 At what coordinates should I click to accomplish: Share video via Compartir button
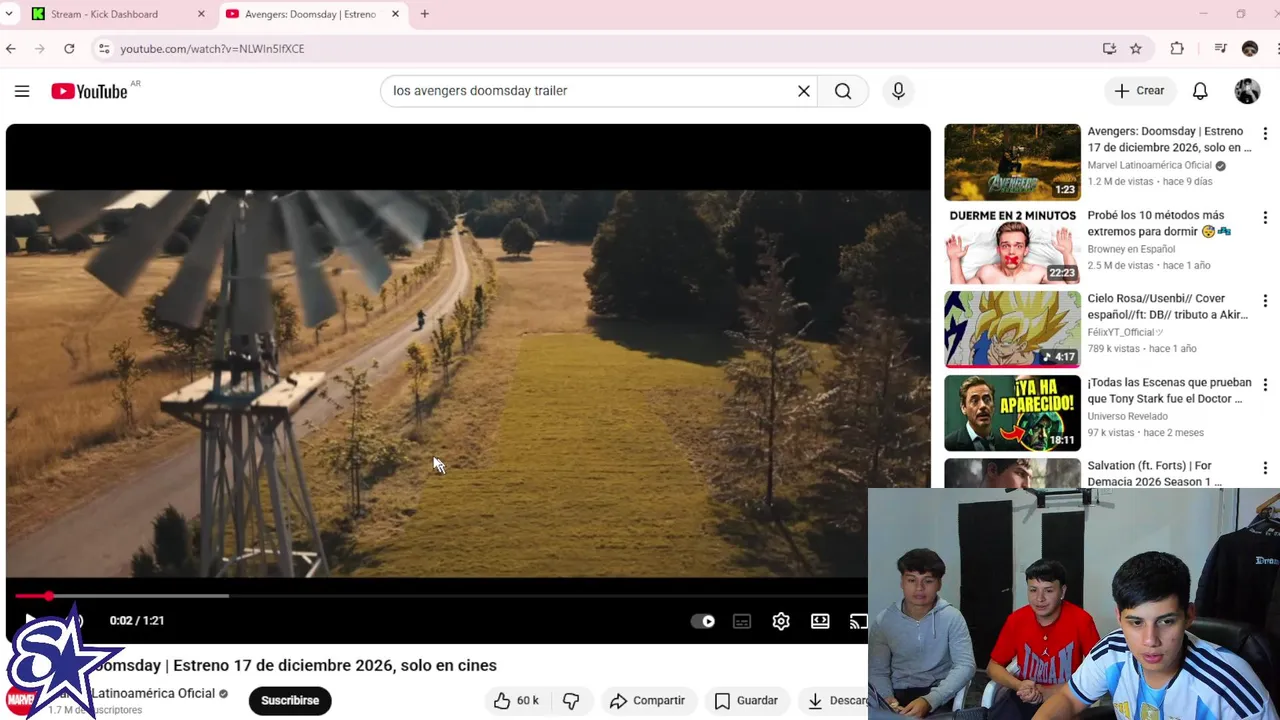647,700
